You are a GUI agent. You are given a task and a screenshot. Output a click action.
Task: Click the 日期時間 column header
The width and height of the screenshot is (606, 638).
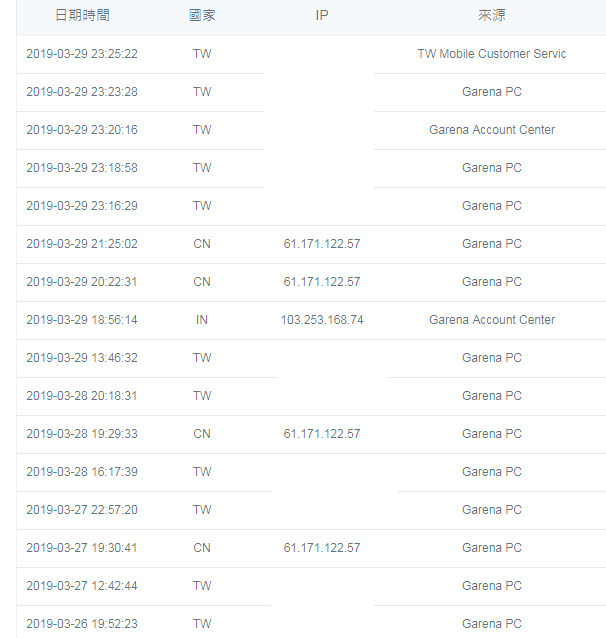click(82, 16)
